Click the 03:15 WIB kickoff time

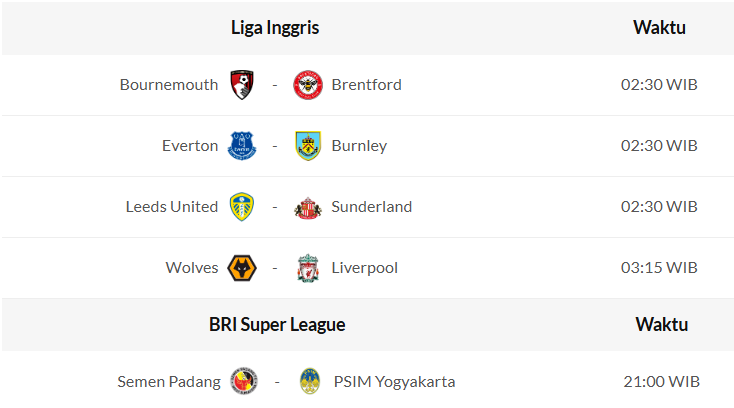tap(659, 268)
